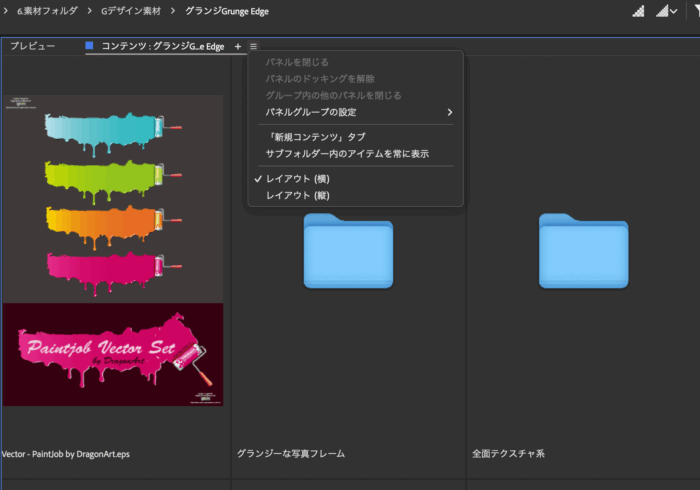
Task: Click the 6.素材フォルダ breadcrumb
Action: click(47, 11)
